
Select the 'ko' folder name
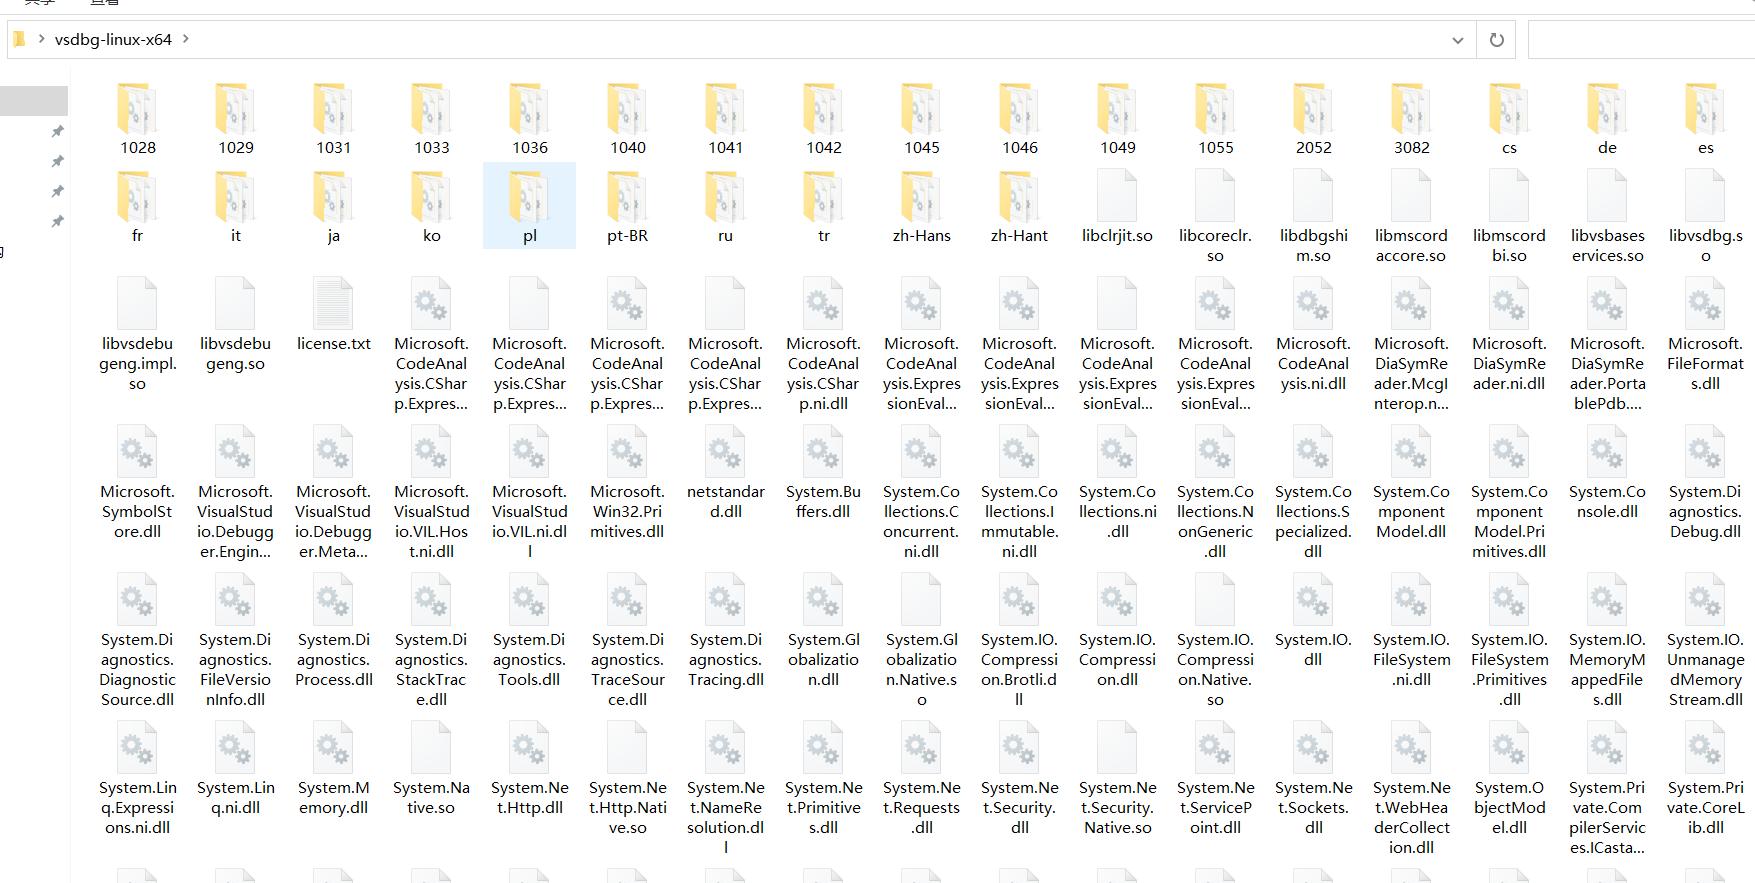[431, 236]
